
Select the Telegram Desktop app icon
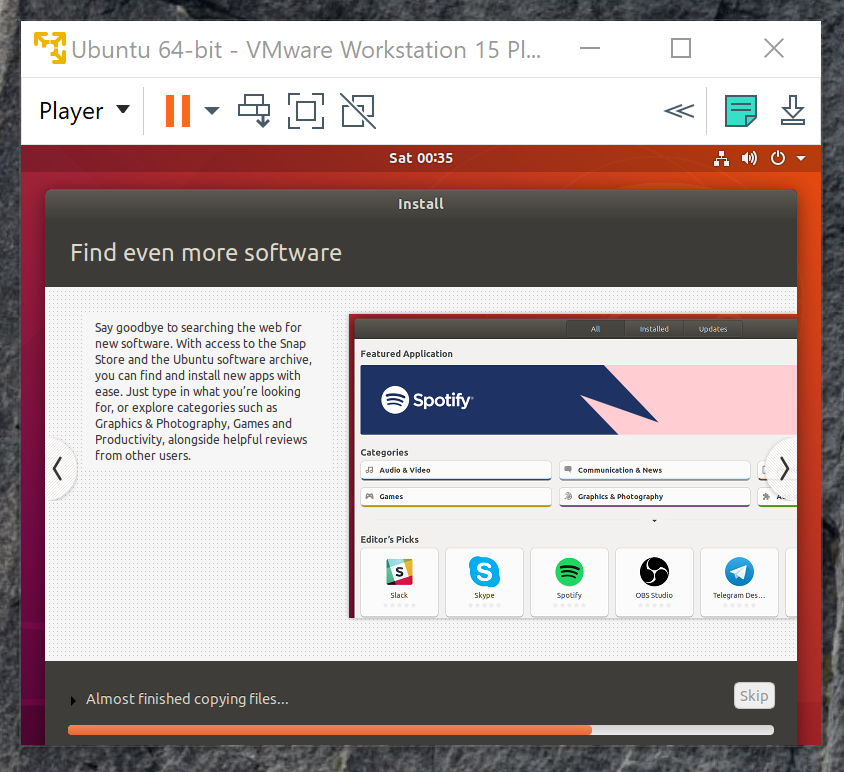(740, 581)
